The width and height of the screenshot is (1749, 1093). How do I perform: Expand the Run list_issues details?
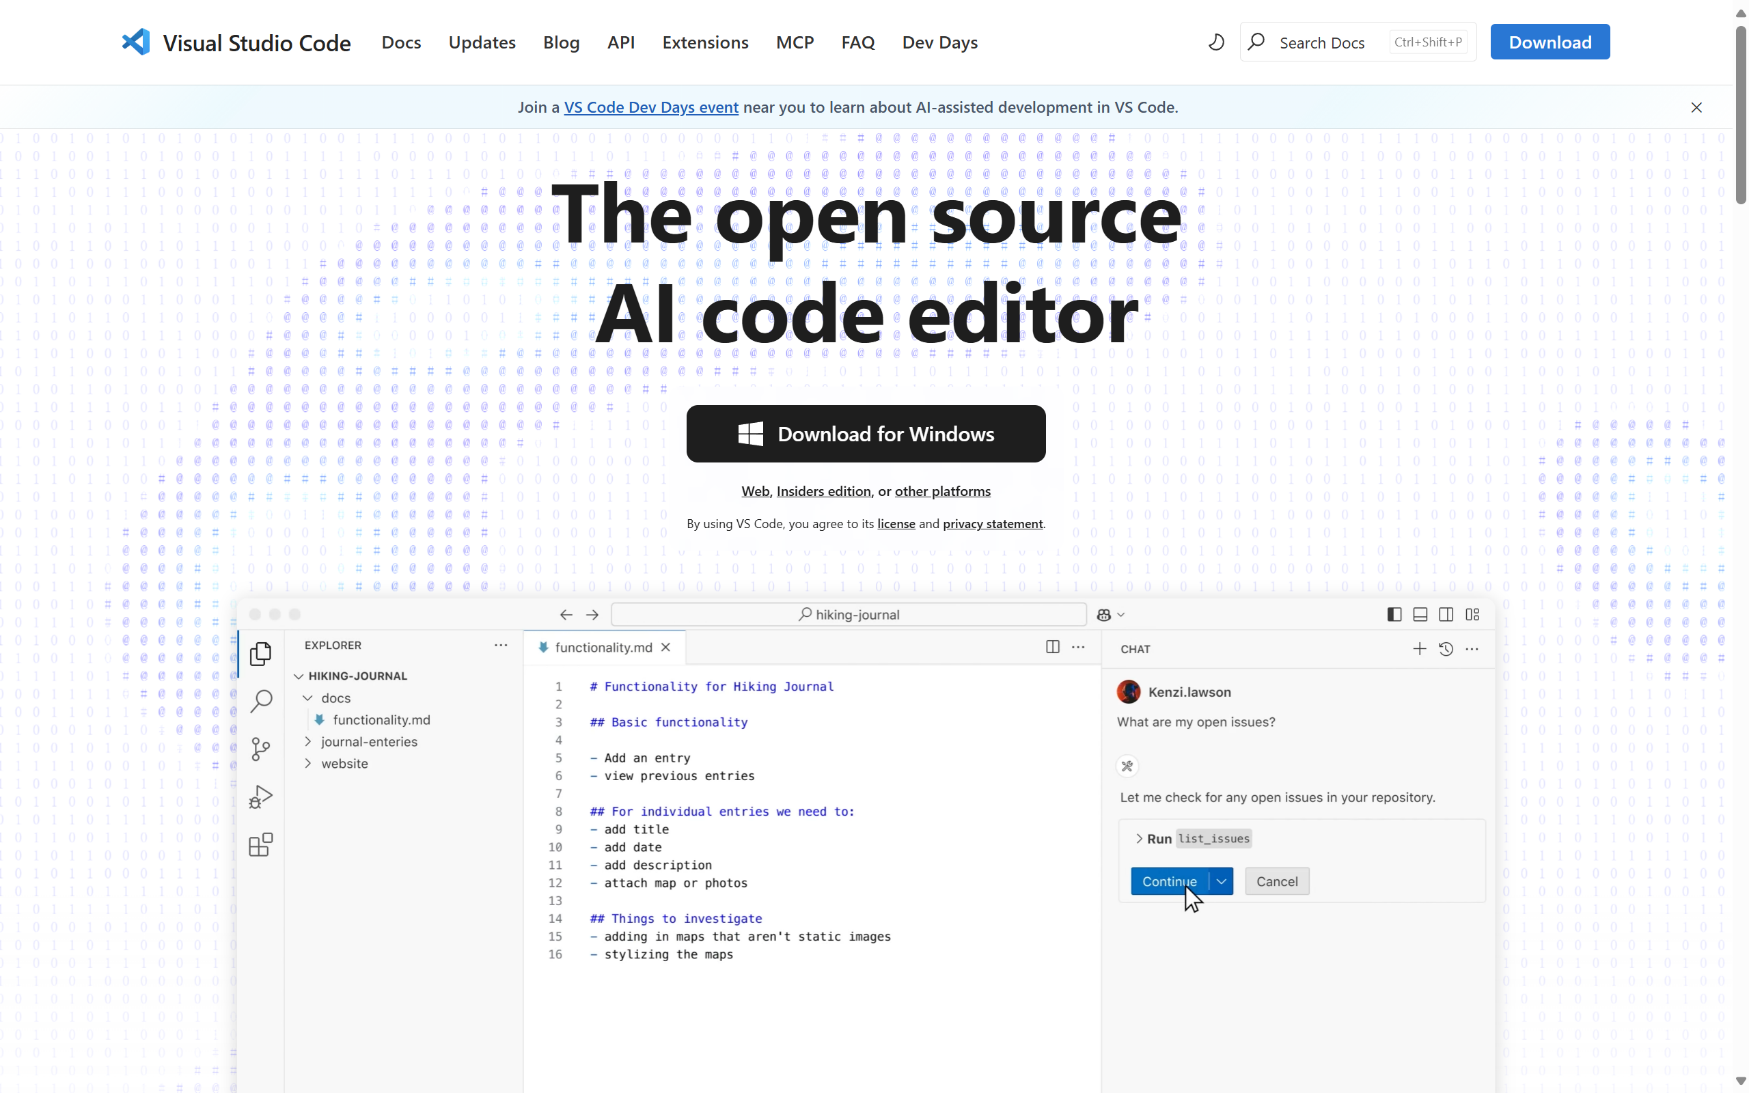(1139, 839)
